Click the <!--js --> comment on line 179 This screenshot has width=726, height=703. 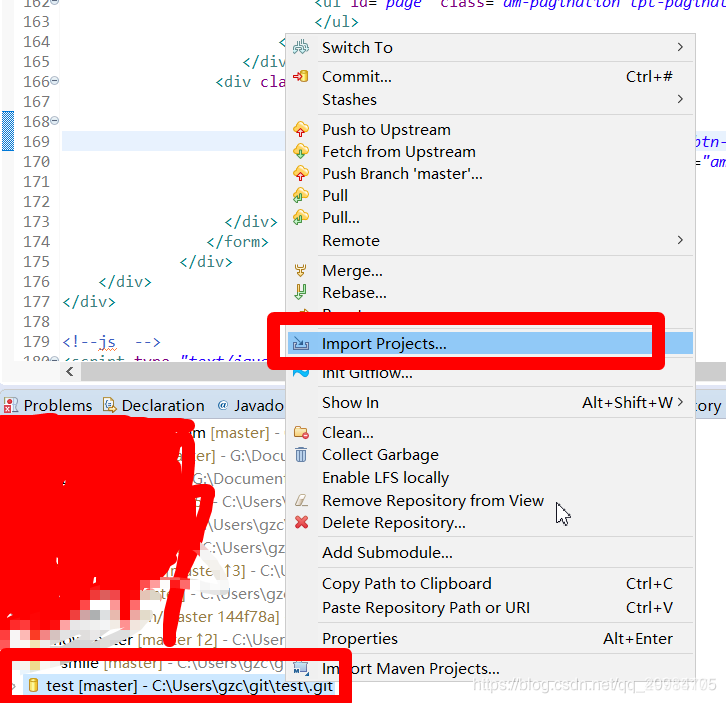tap(112, 342)
